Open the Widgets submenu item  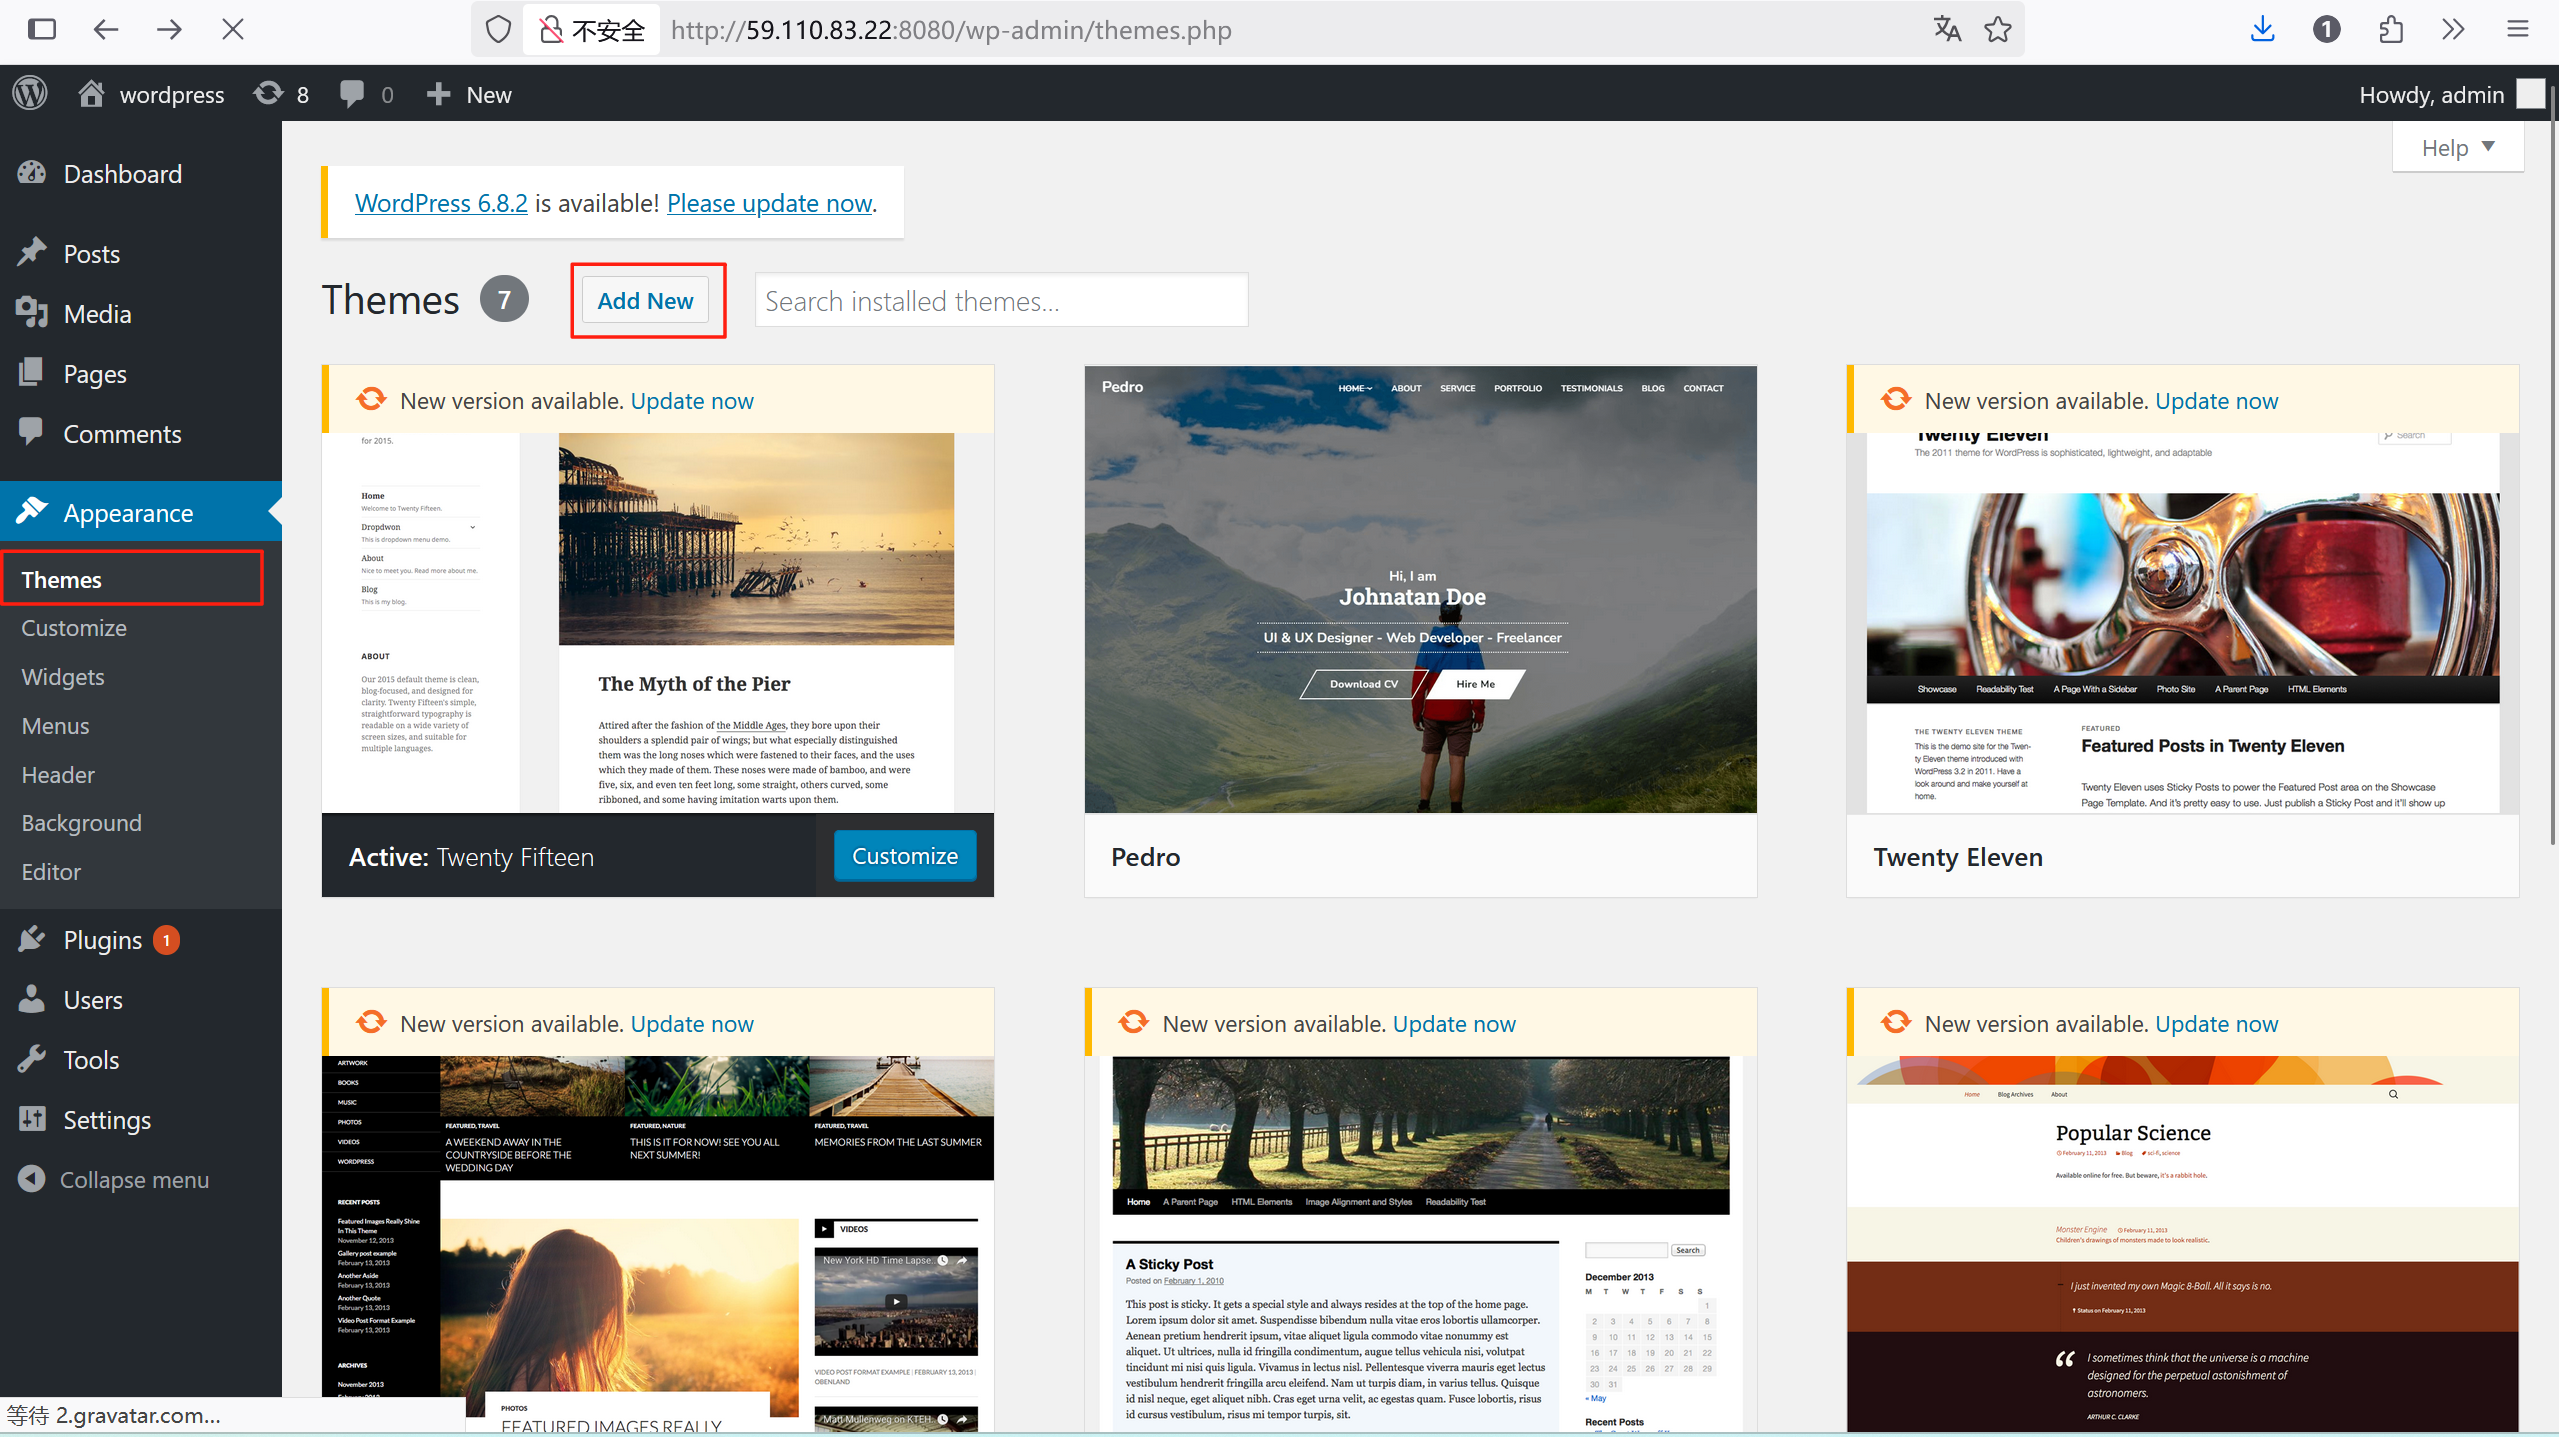click(63, 677)
